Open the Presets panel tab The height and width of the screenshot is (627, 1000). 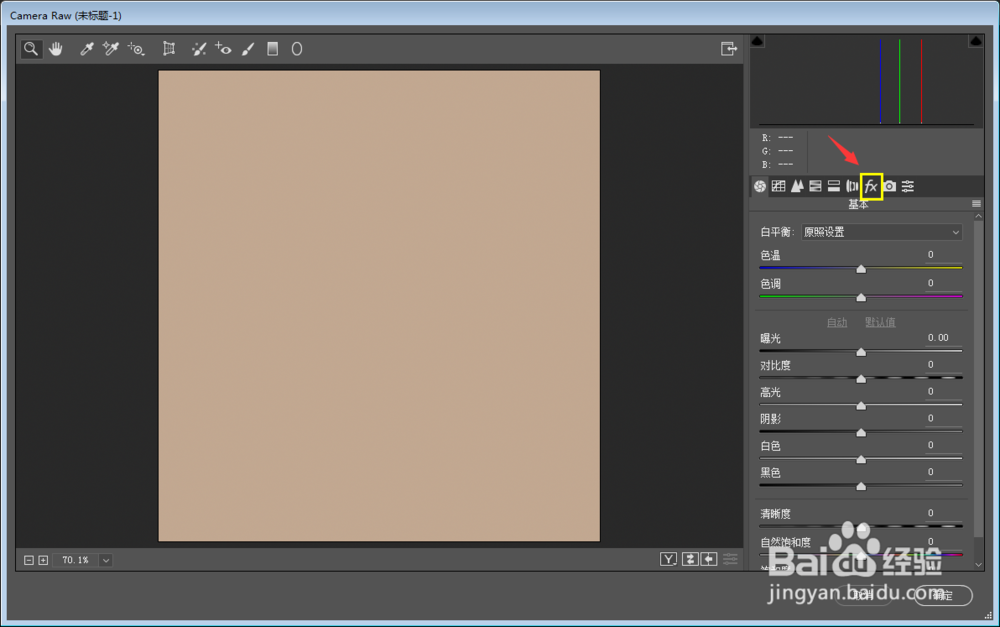pyautogui.click(x=908, y=186)
